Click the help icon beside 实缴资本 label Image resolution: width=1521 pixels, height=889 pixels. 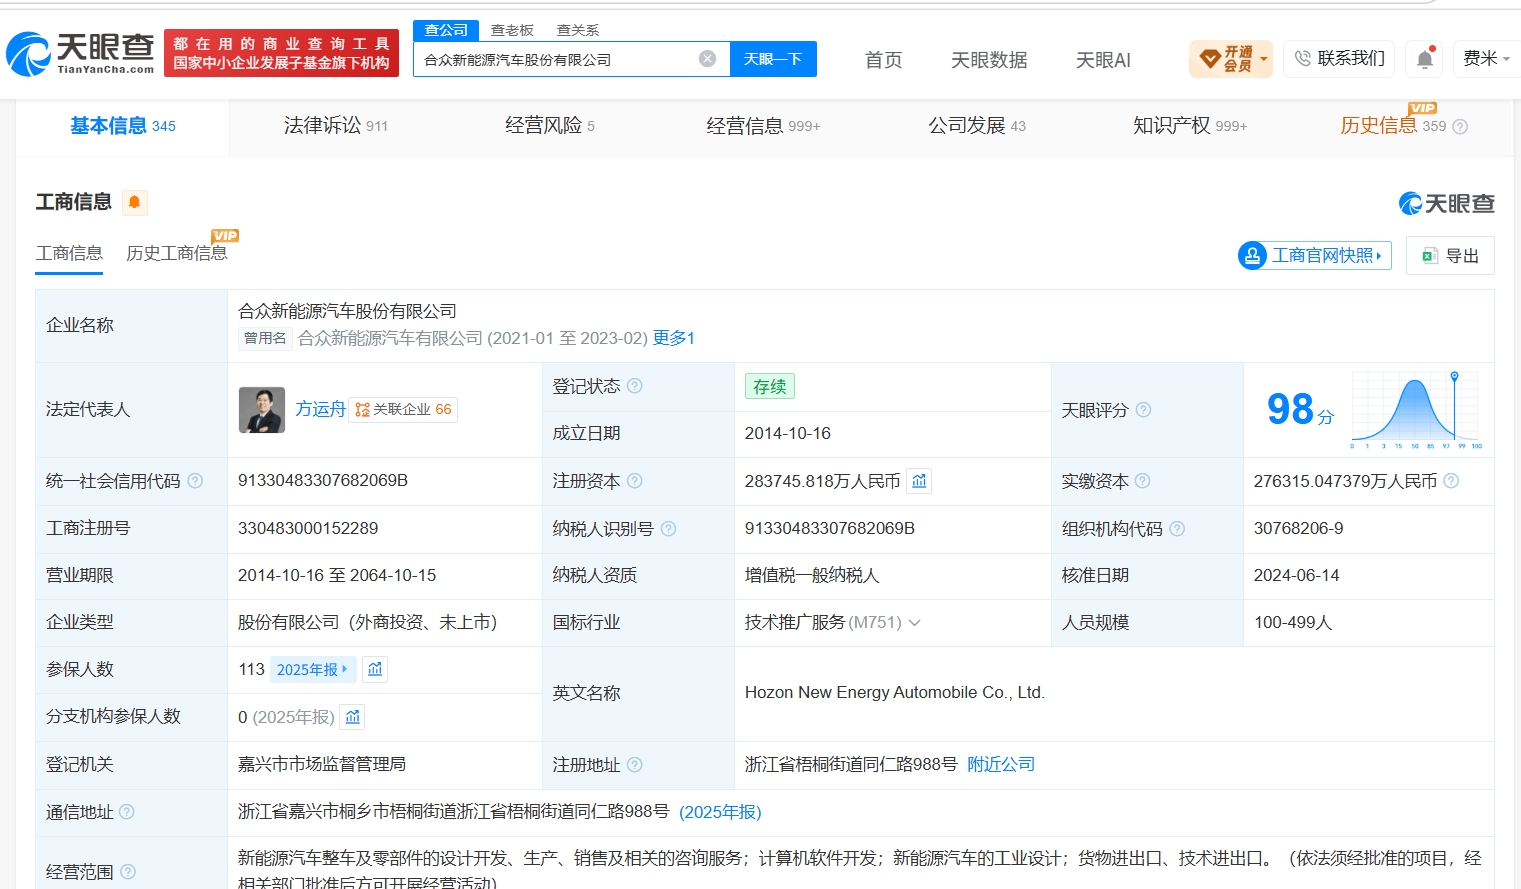(1143, 481)
